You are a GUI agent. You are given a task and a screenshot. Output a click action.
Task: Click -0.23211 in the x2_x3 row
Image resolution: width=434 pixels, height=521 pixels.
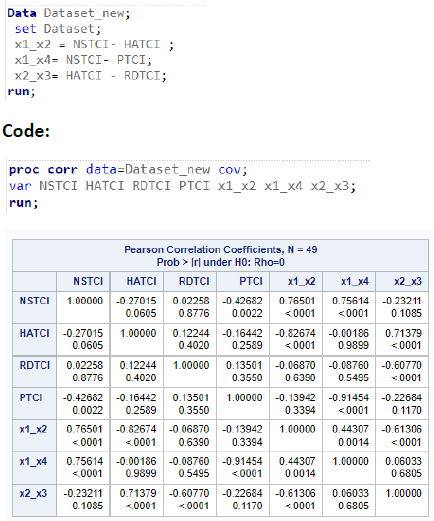pyautogui.click(x=83, y=493)
